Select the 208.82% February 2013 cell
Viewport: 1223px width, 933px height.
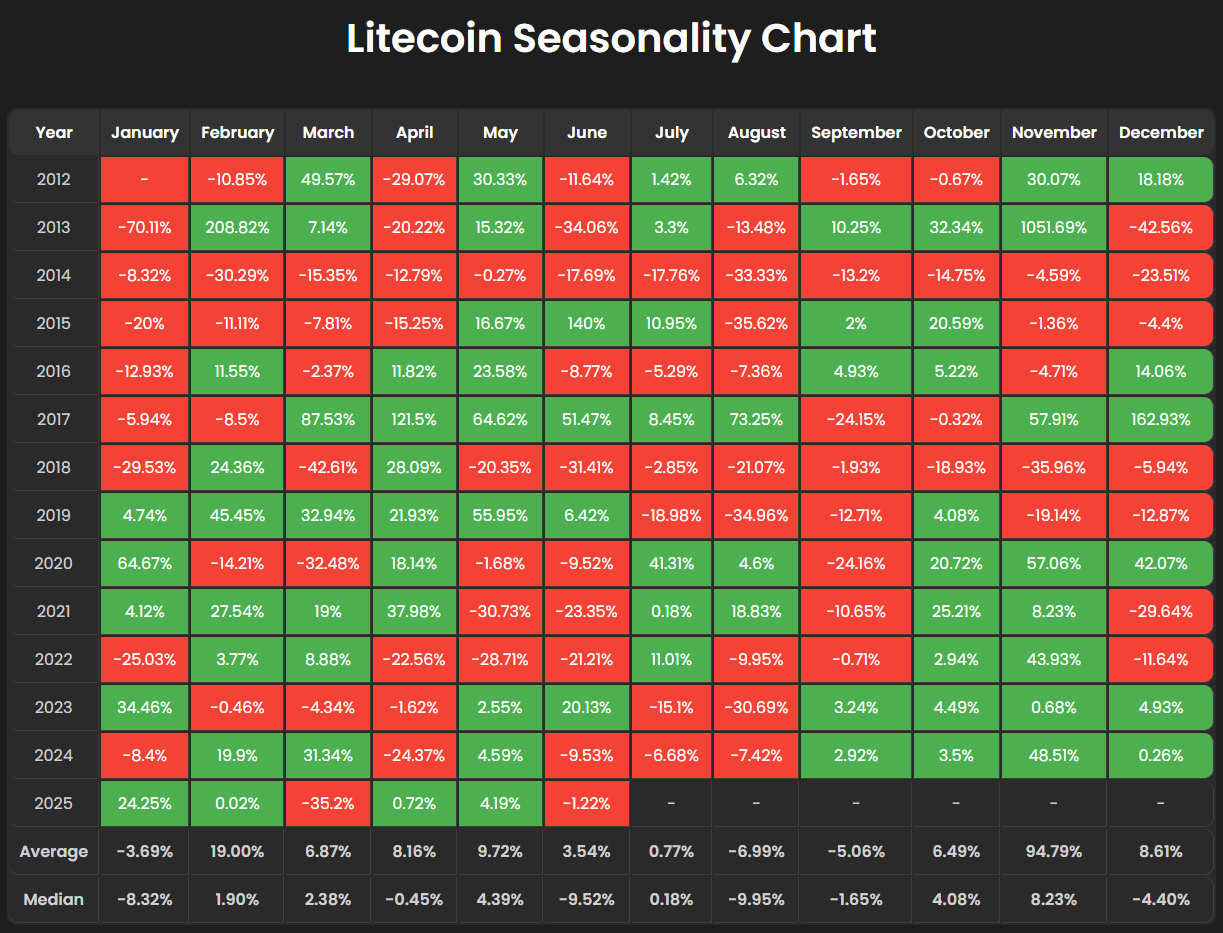(x=237, y=228)
